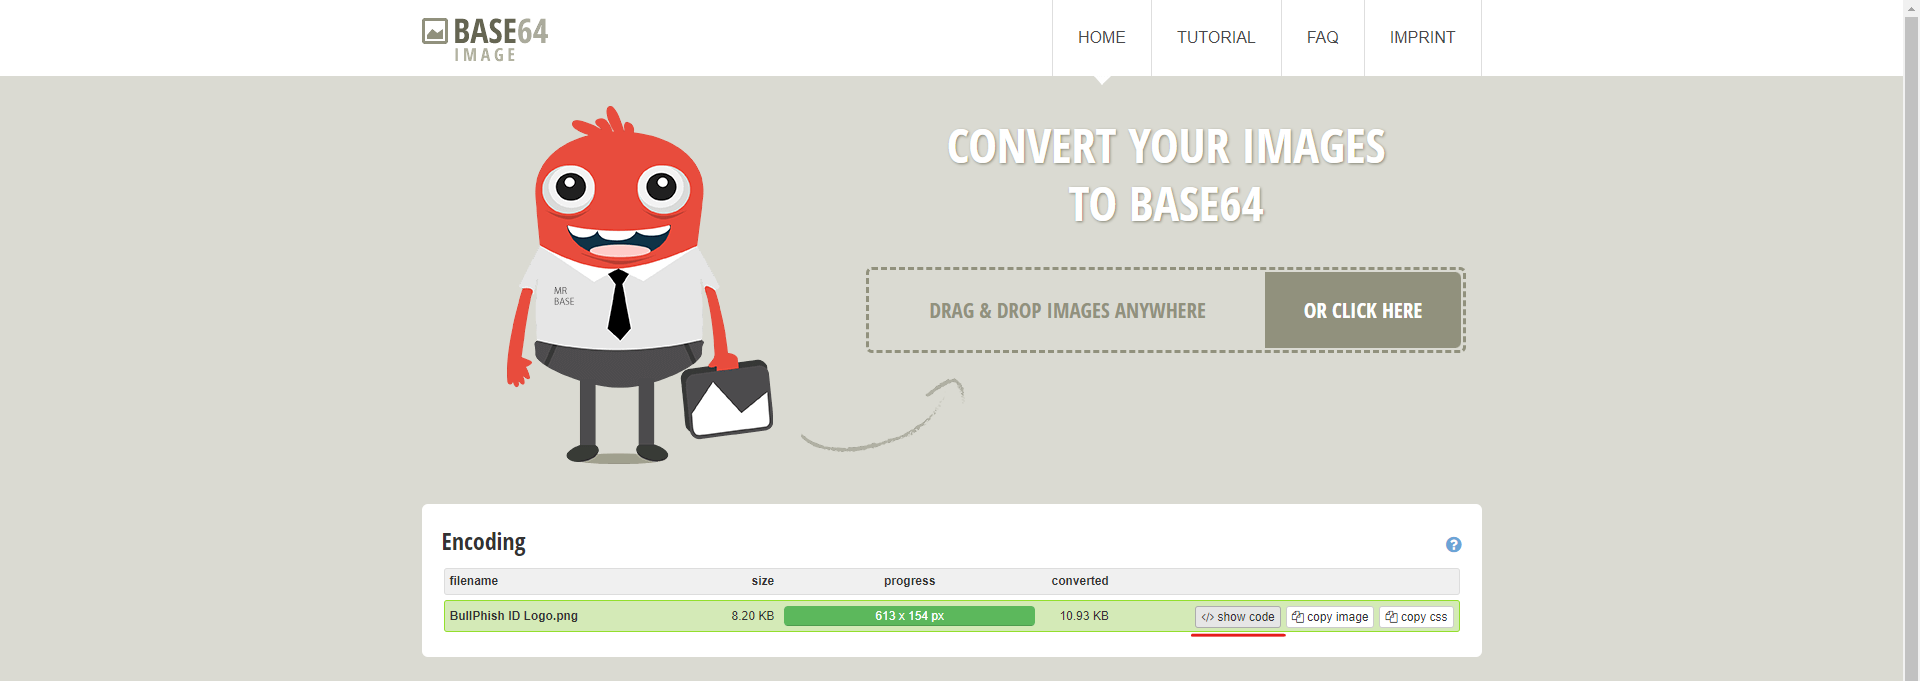Open the TUTORIAL page
Image resolution: width=1920 pixels, height=681 pixels.
(x=1215, y=38)
